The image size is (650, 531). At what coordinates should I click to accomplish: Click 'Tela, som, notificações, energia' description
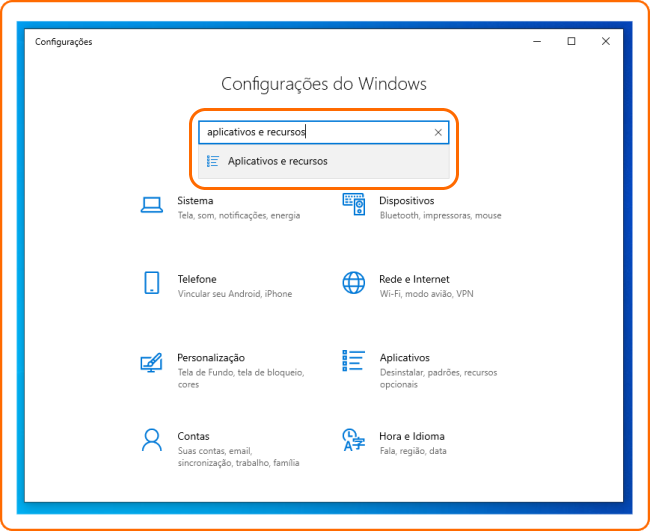pos(239,216)
